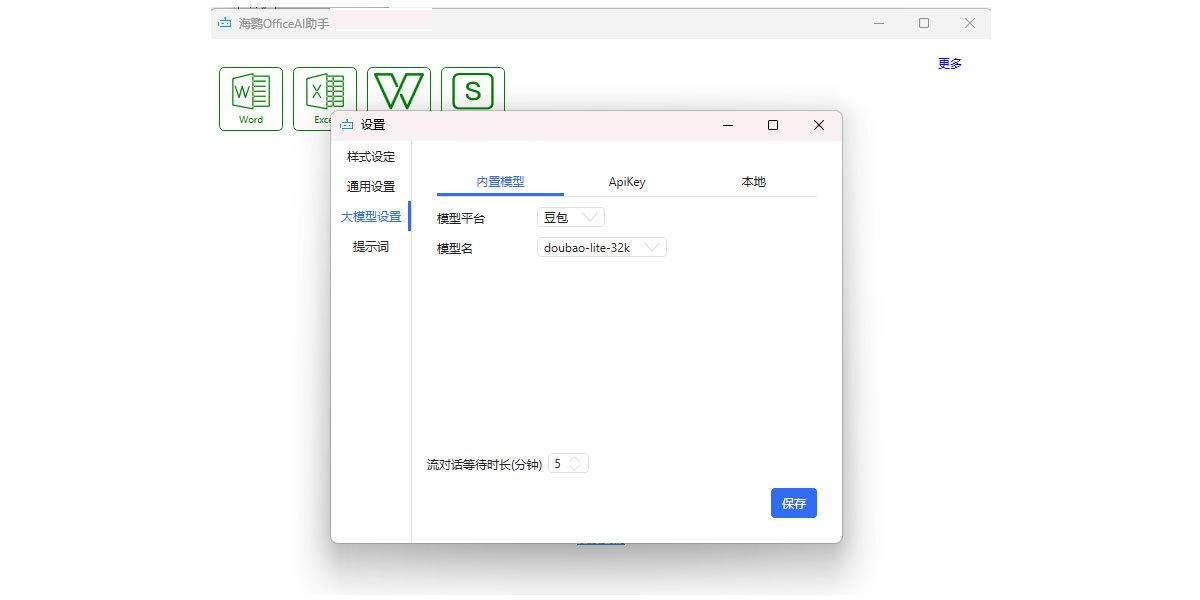Click the robot icon in 设置 title bar
1200x600 pixels.
coord(347,125)
